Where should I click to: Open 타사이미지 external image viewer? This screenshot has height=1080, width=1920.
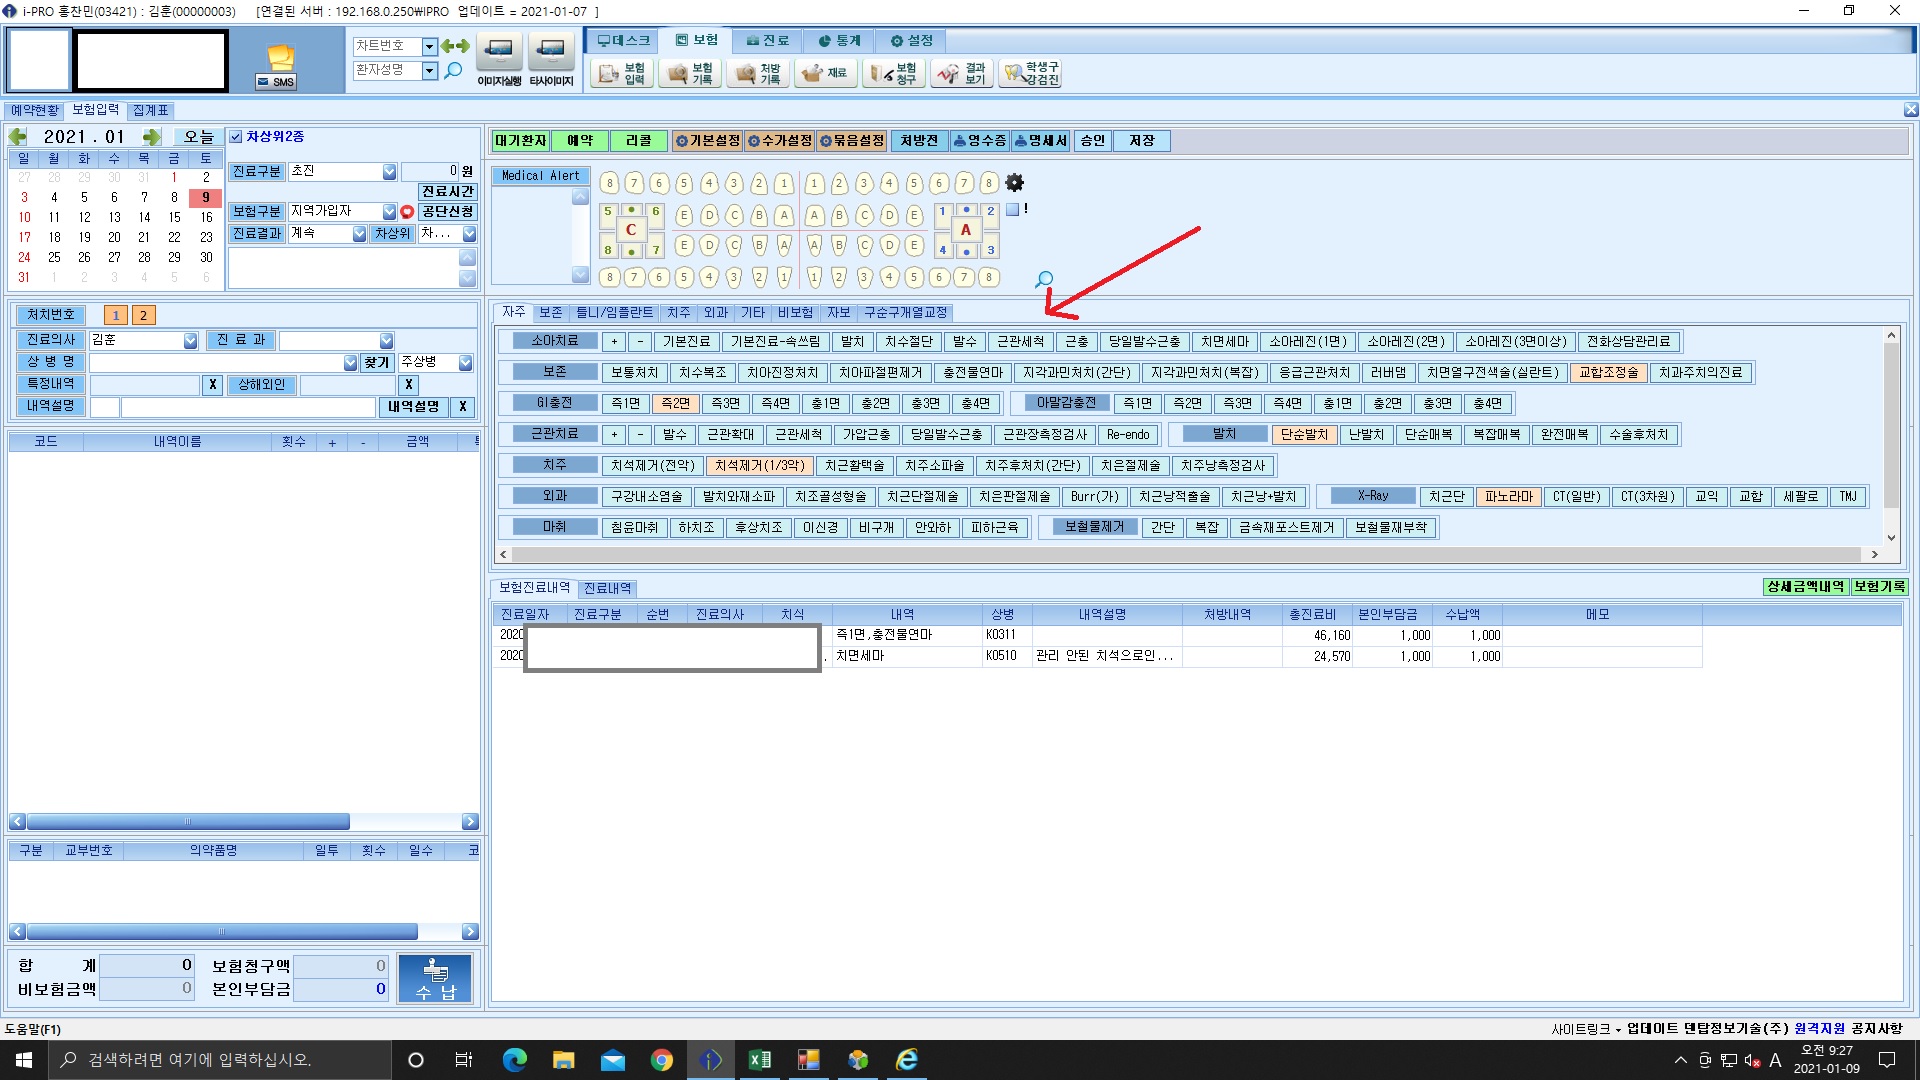click(x=551, y=60)
